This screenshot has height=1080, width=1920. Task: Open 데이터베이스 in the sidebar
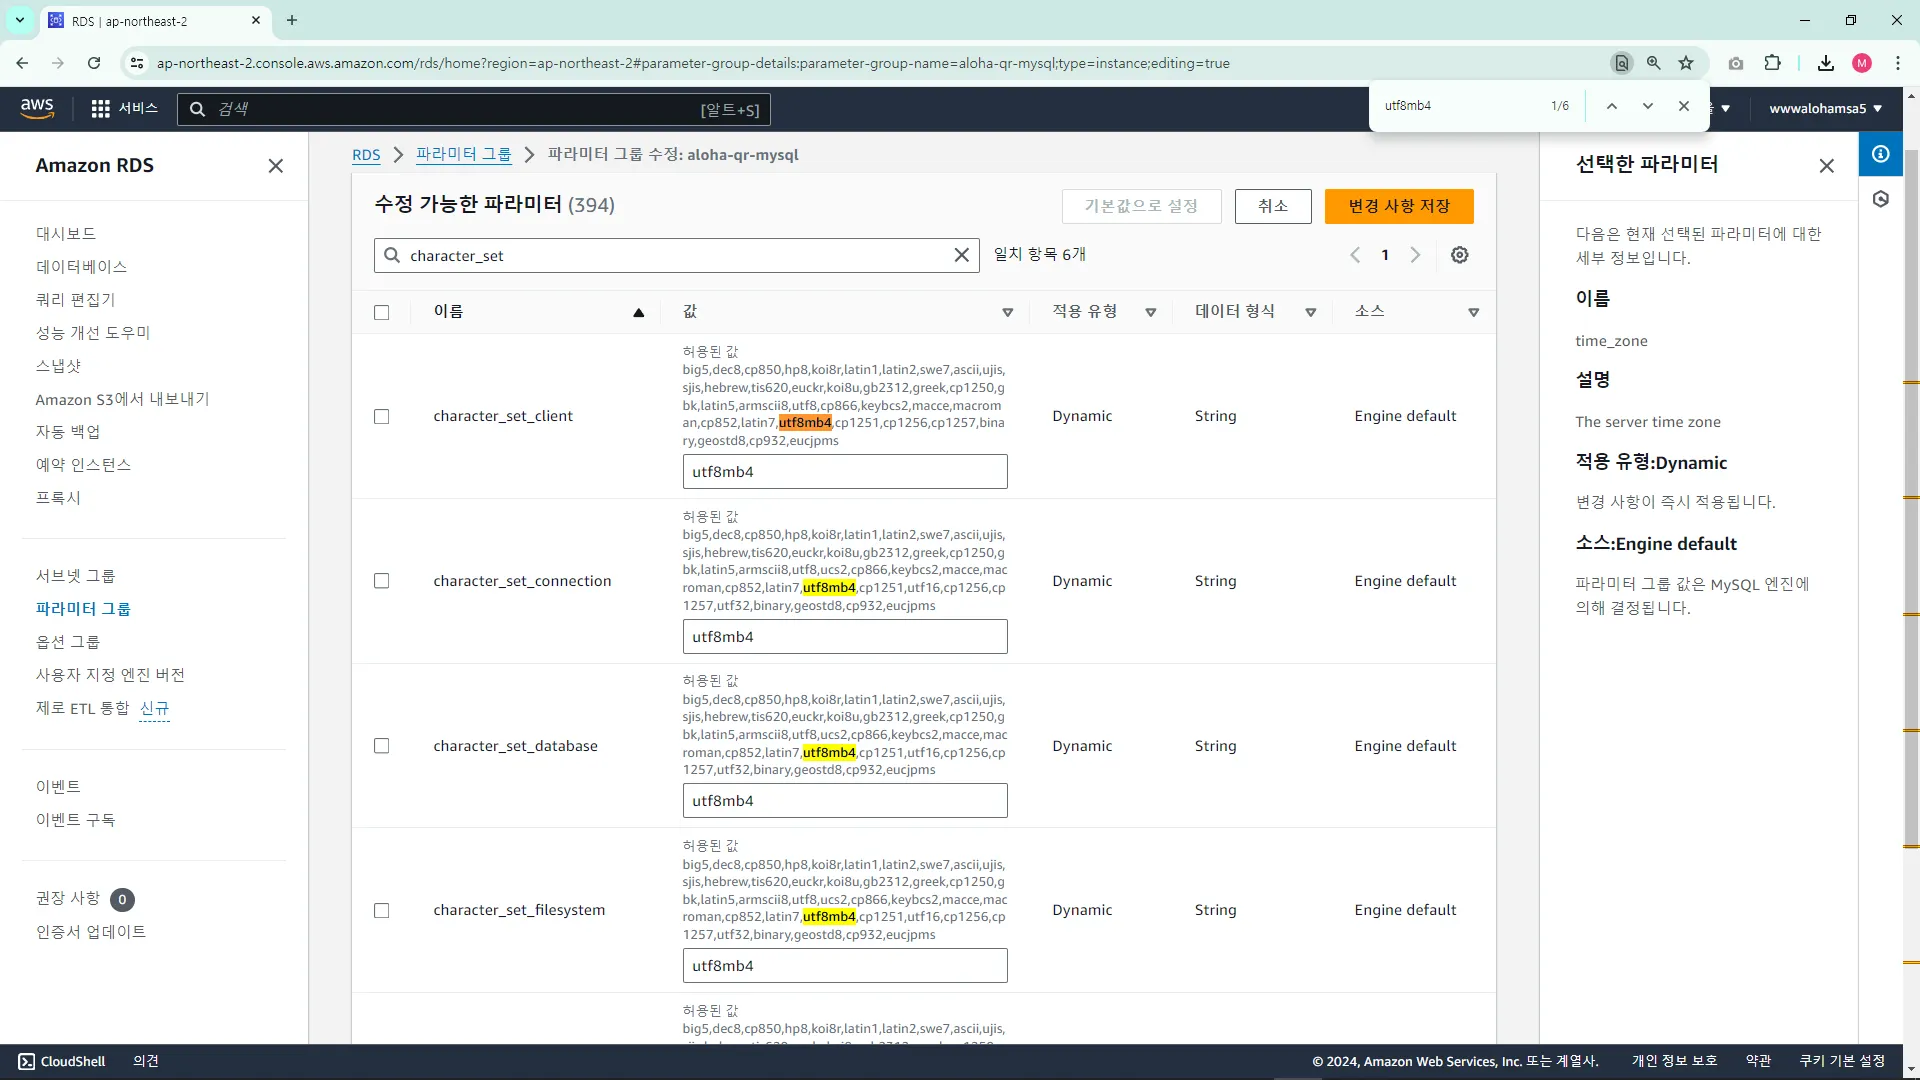(x=81, y=267)
